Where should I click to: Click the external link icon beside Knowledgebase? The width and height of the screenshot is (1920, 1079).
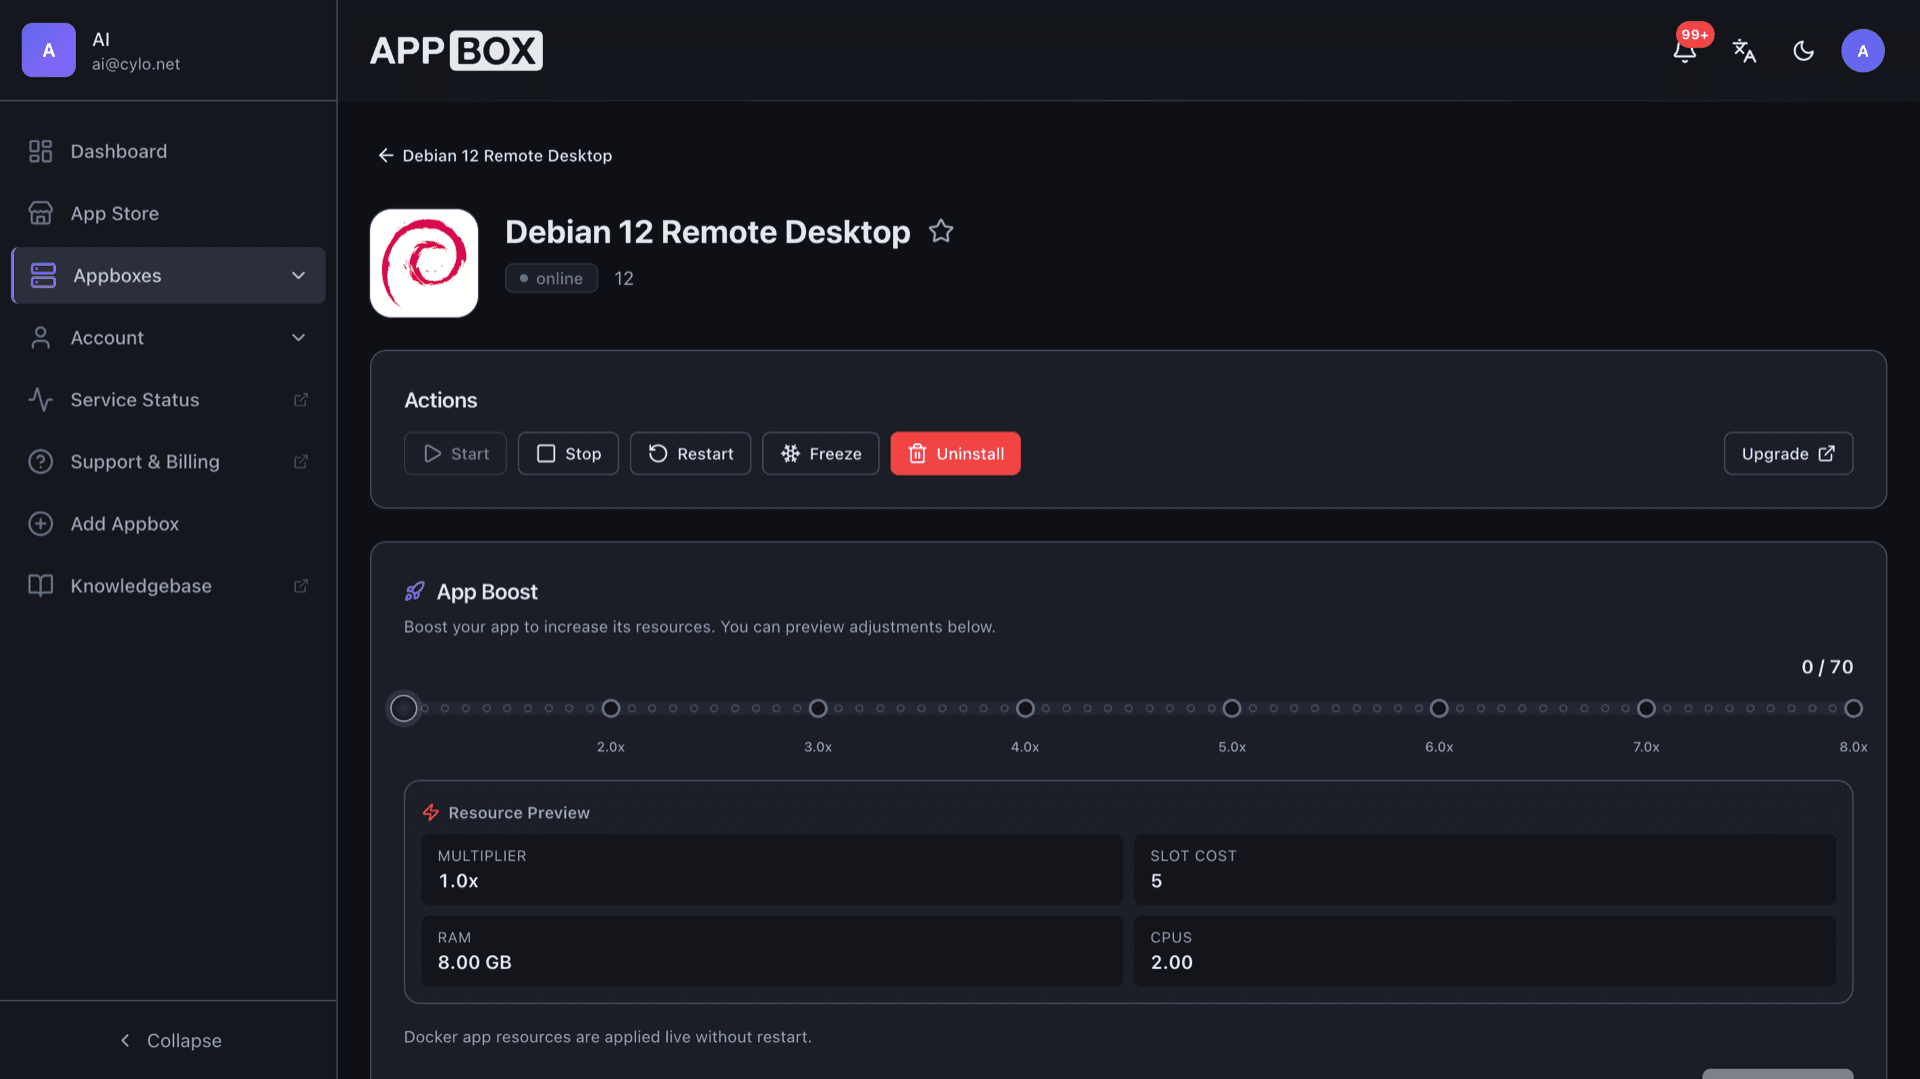pos(300,586)
